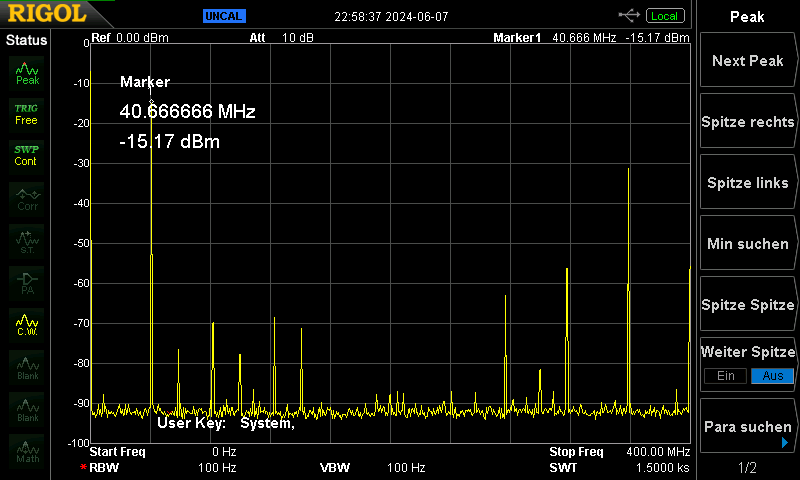The width and height of the screenshot is (800, 480).
Task: Go to menu page 1/2 indicator
Action: (747, 467)
